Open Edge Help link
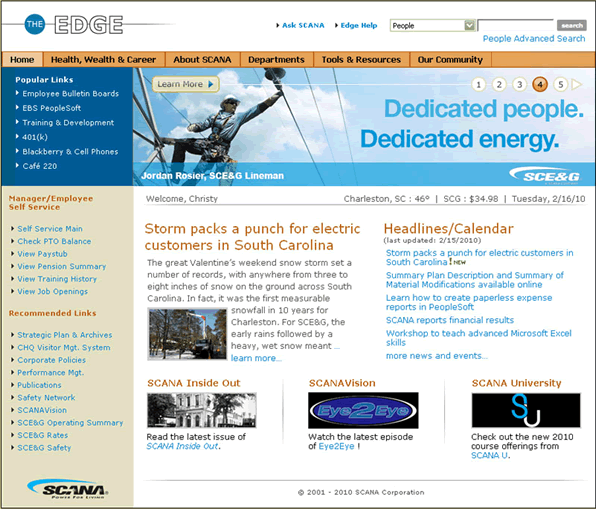 coord(359,25)
